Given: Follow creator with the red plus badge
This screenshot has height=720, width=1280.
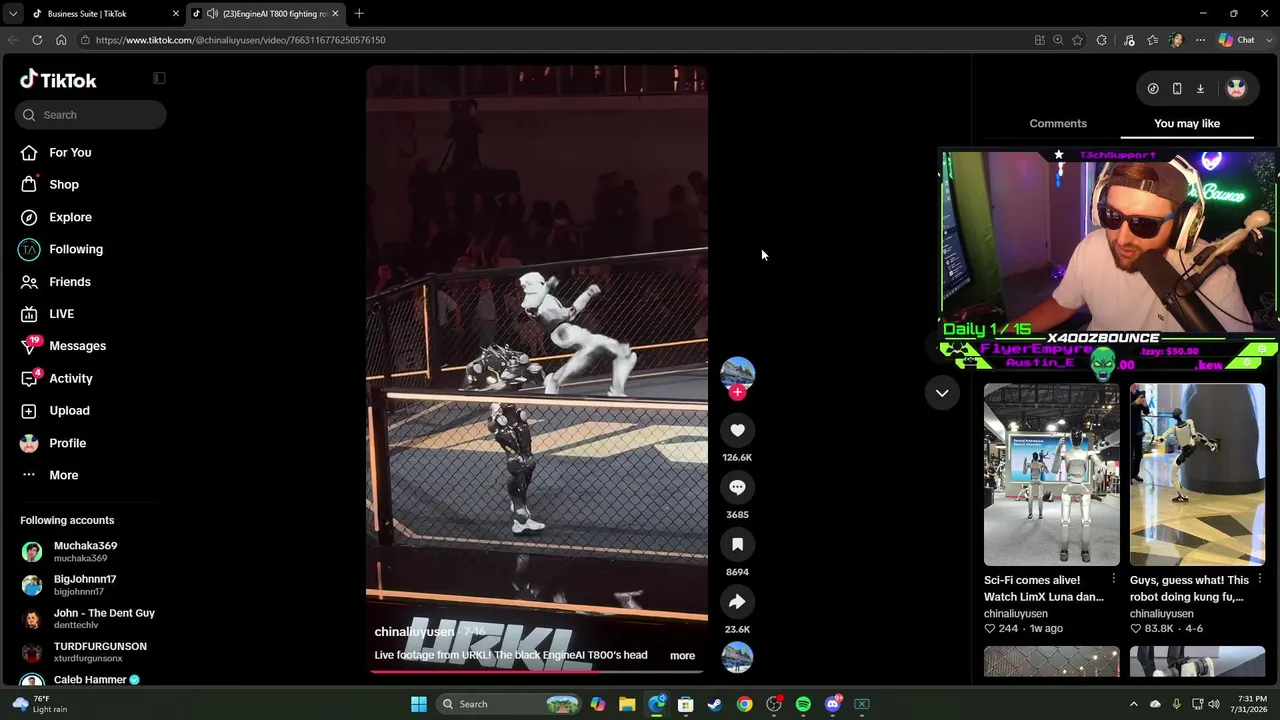Looking at the screenshot, I should [737, 392].
